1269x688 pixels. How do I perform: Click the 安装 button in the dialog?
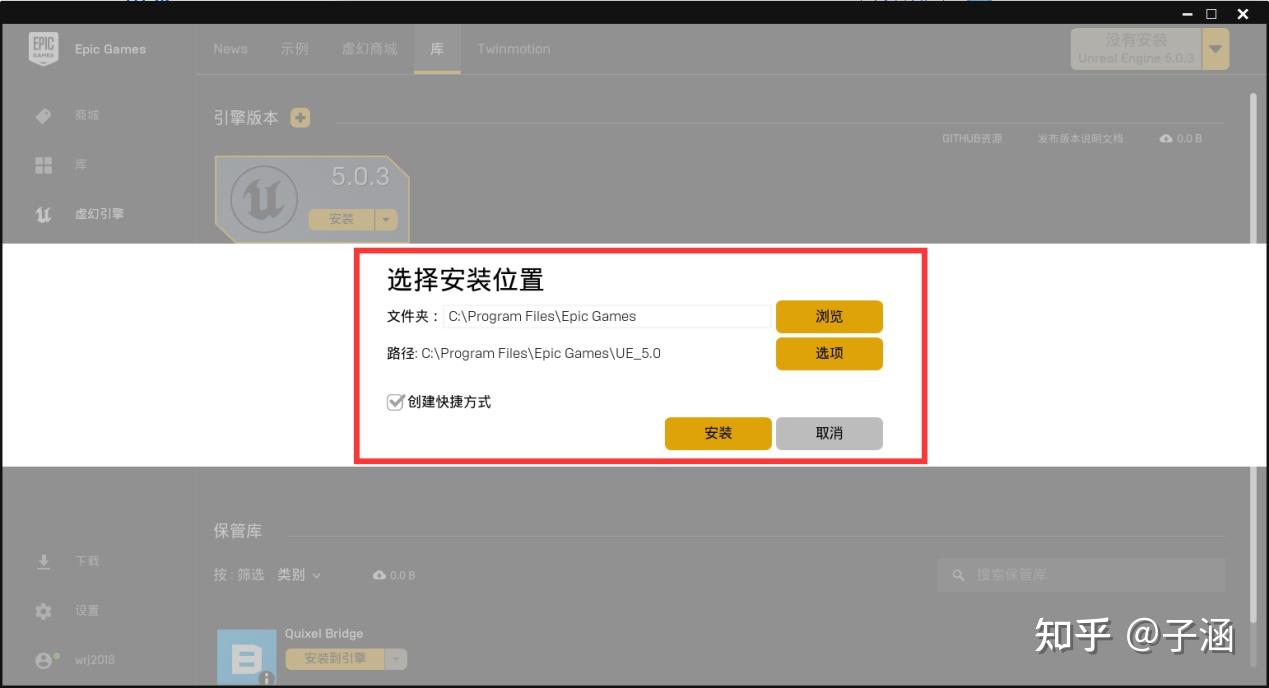coord(718,433)
